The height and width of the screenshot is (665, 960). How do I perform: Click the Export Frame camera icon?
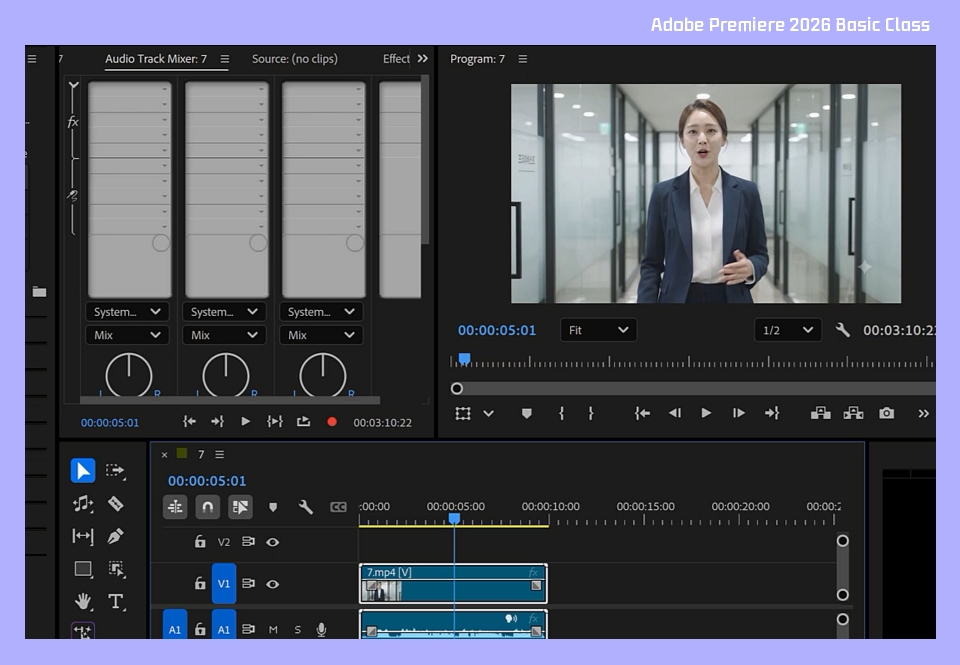click(x=887, y=413)
